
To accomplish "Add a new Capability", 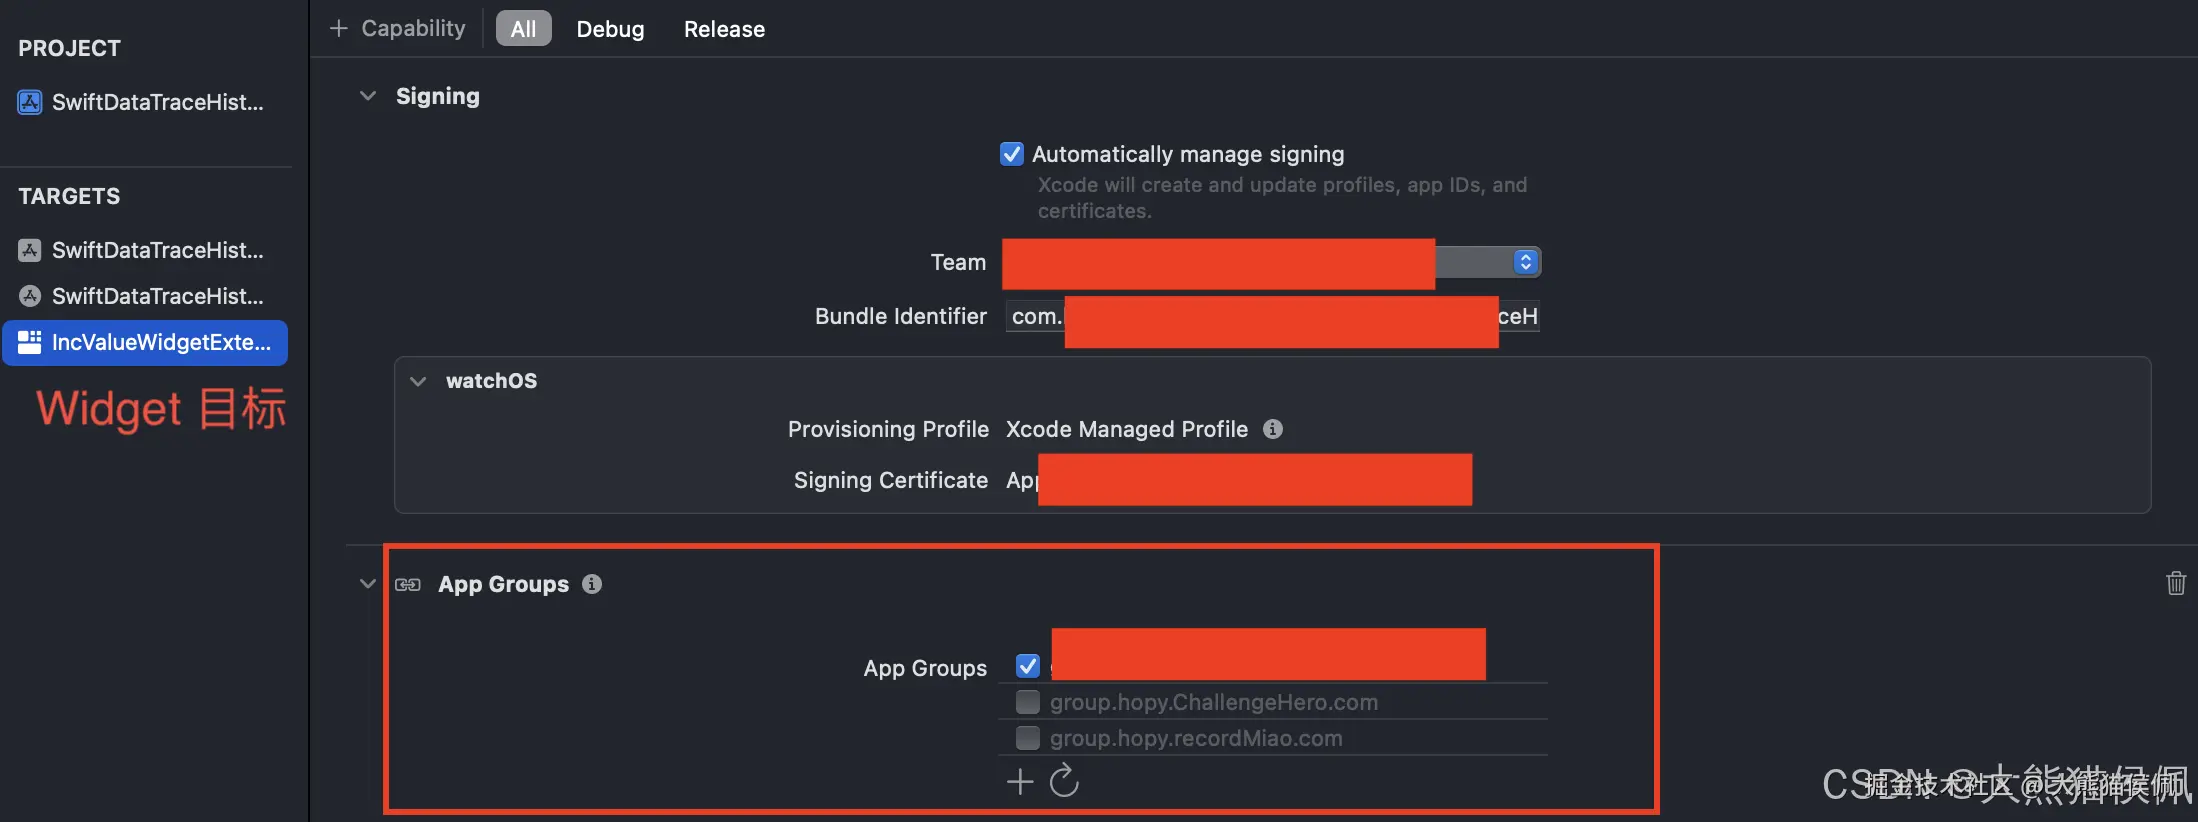I will point(397,28).
